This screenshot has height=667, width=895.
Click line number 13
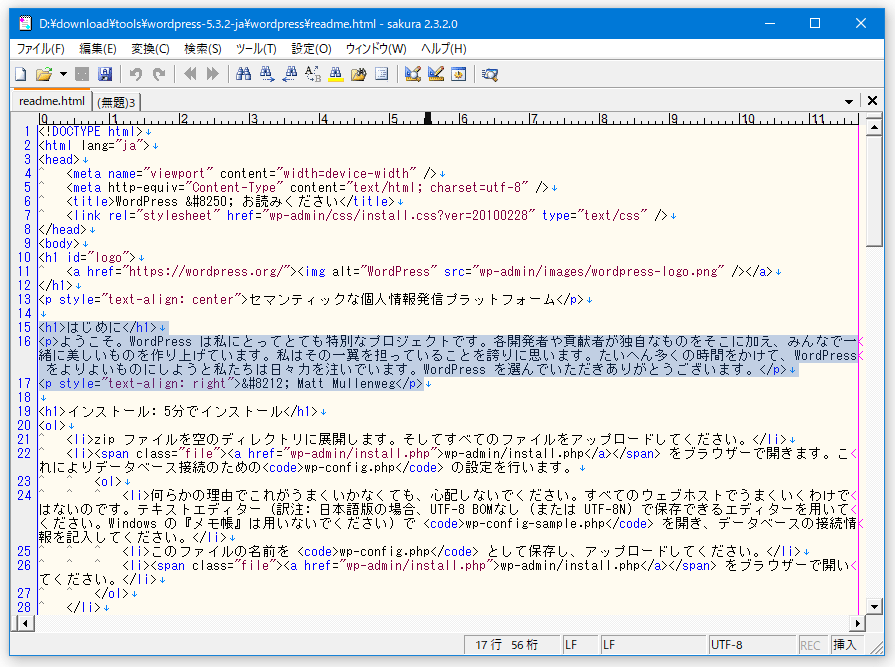24,300
